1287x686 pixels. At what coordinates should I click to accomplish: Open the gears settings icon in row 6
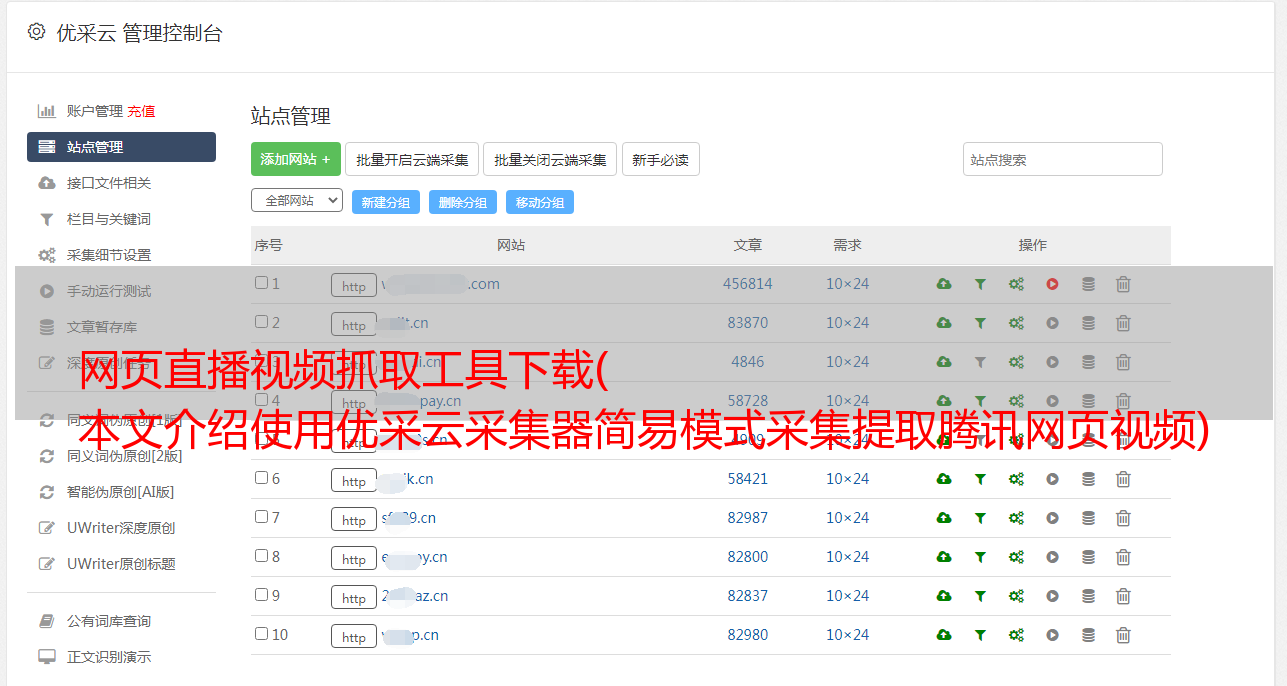(x=1016, y=479)
